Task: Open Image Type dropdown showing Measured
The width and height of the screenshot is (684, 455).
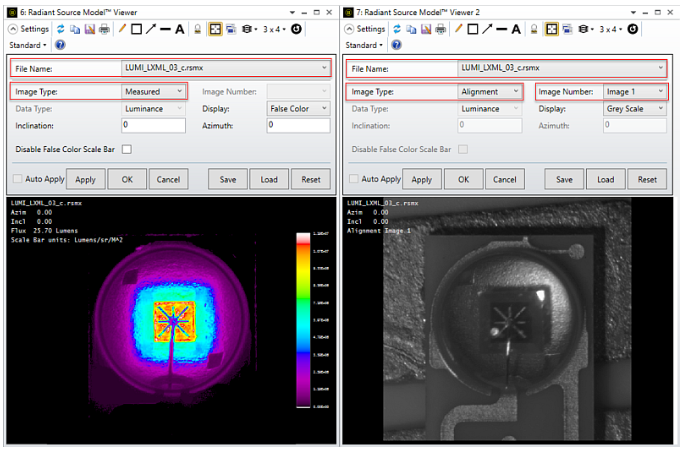Action: pyautogui.click(x=154, y=91)
